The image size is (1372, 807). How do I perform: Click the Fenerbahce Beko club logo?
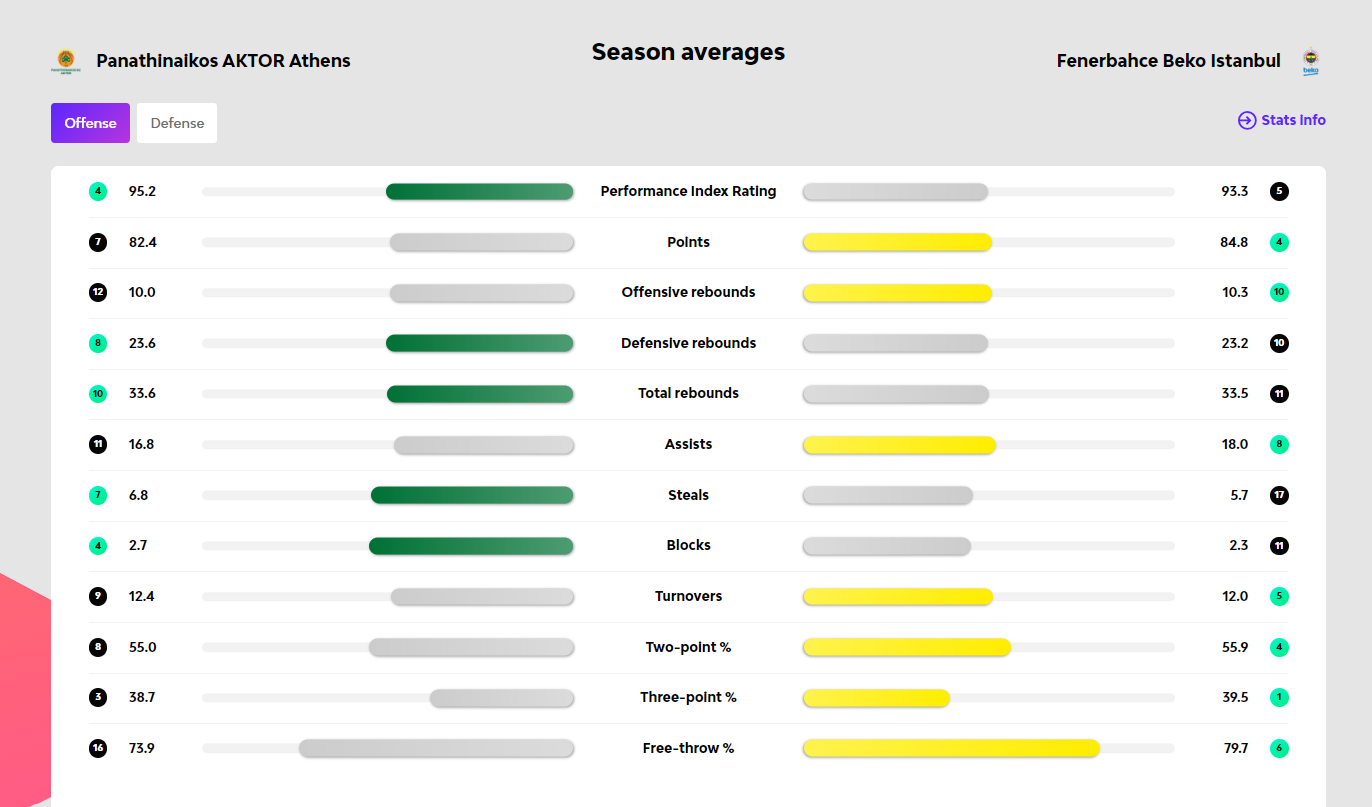tap(1310, 62)
